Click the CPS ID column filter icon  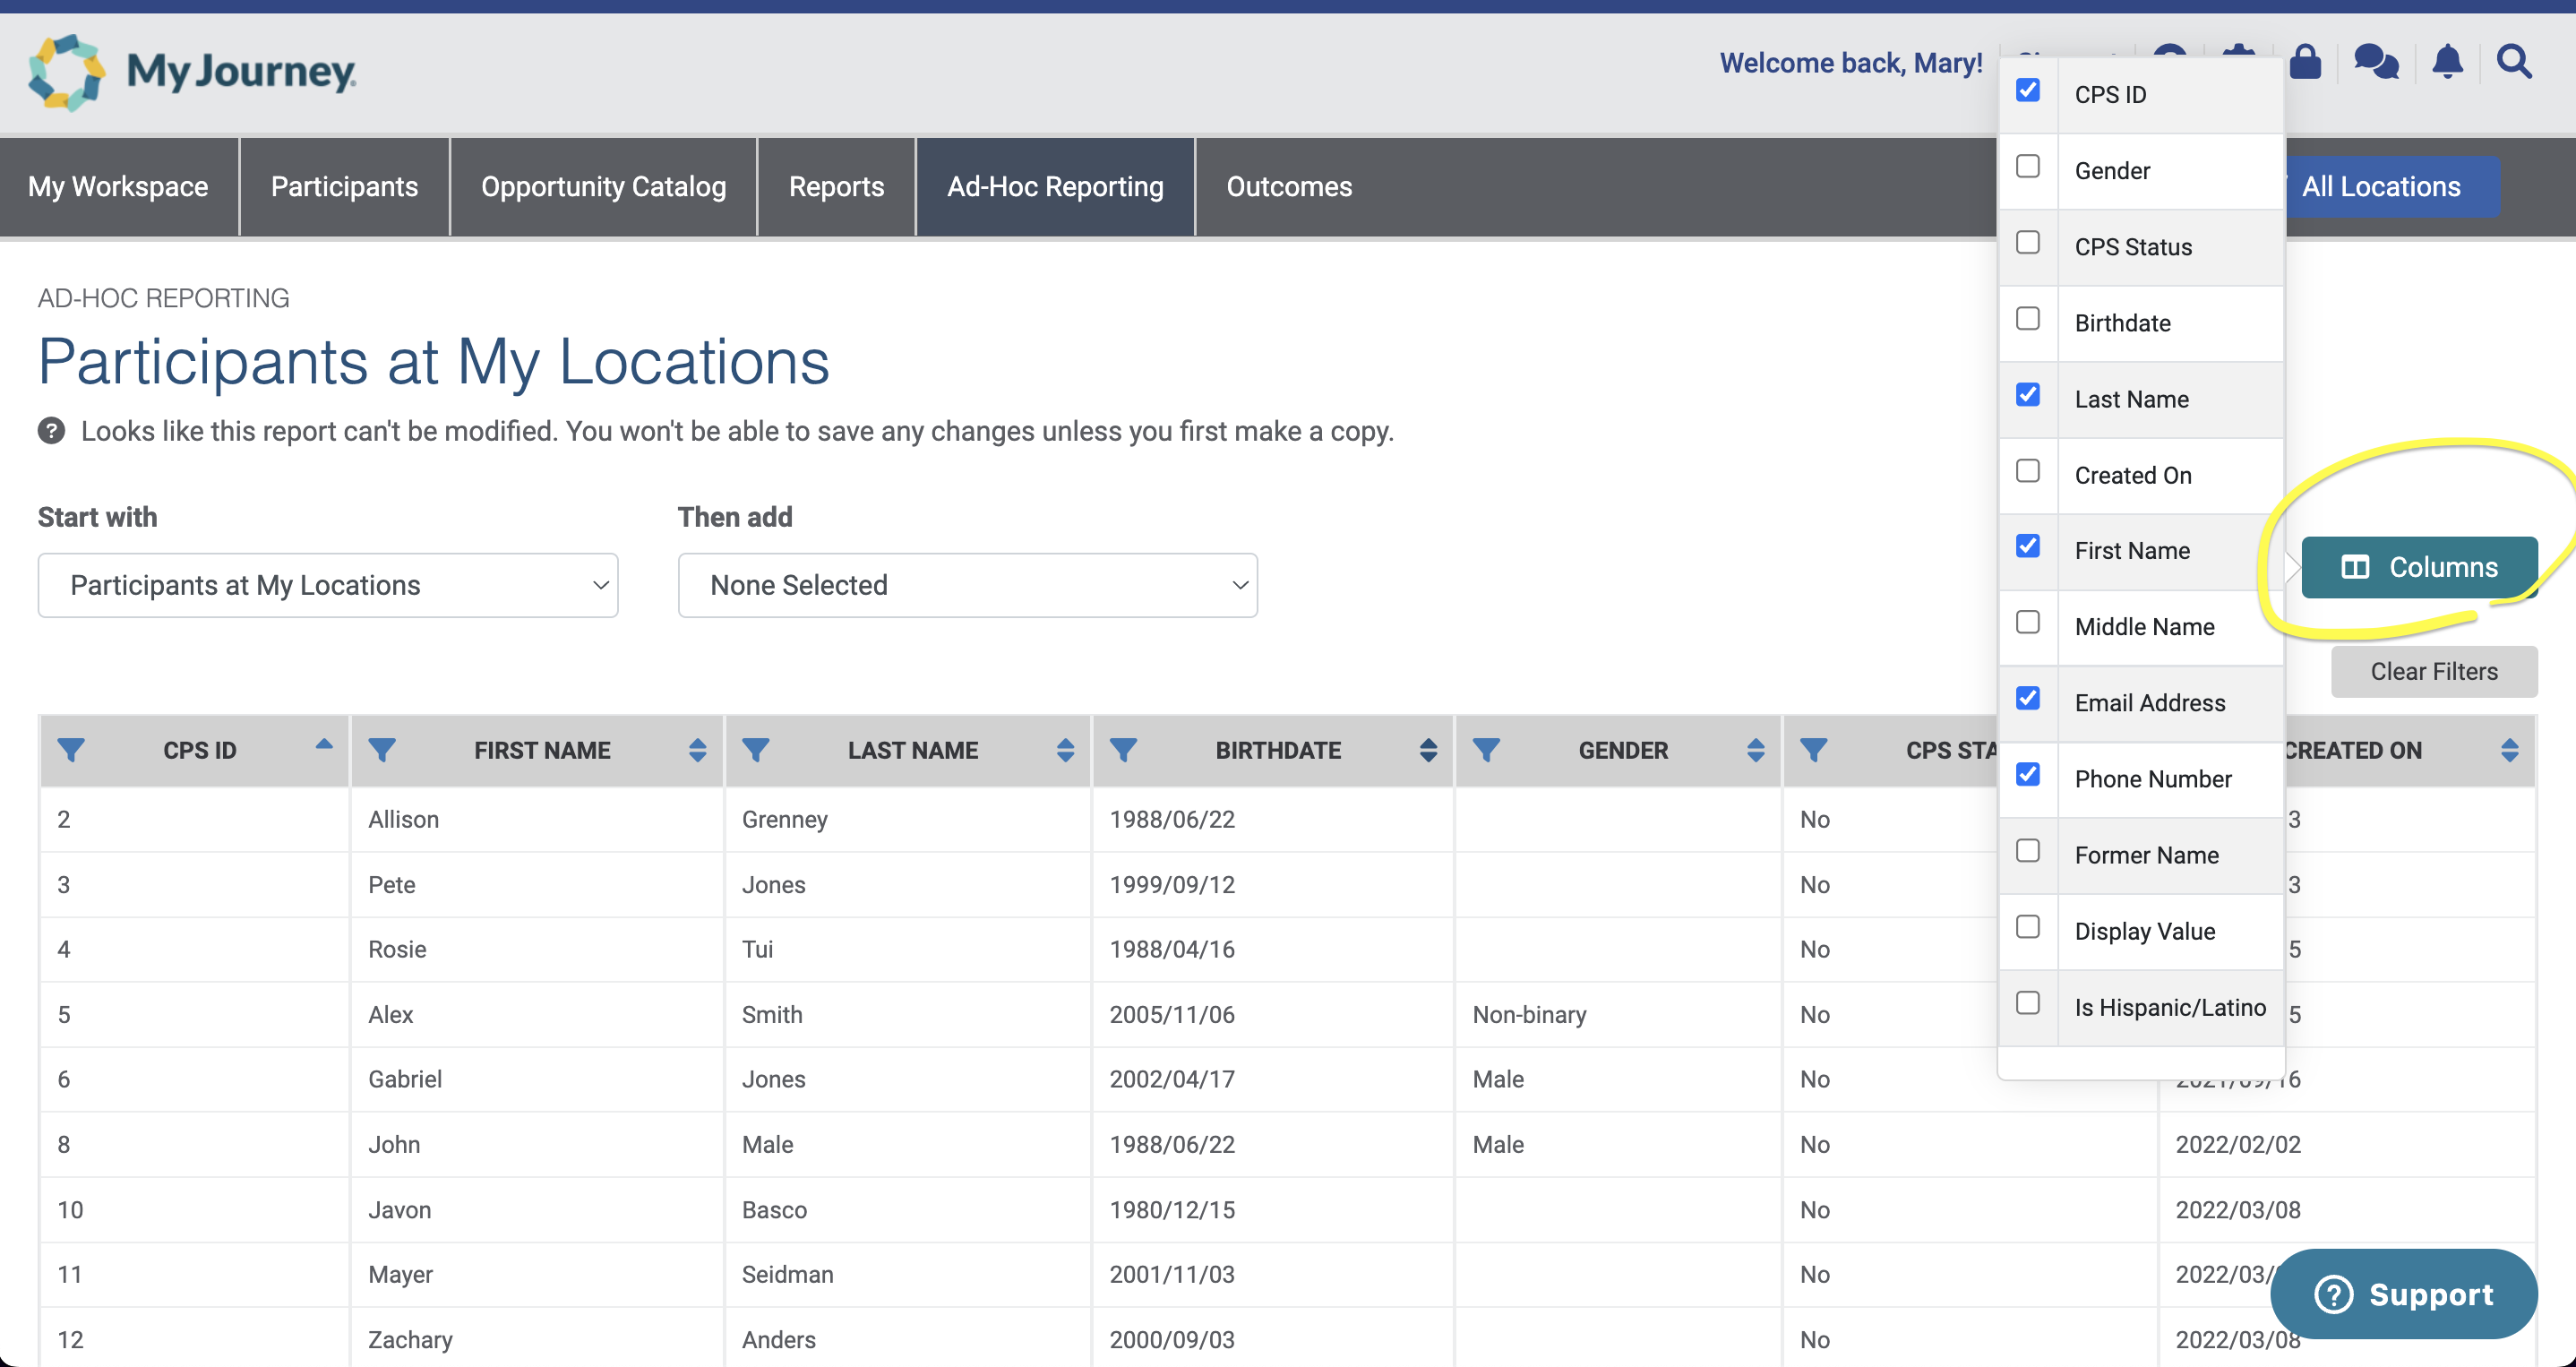click(x=71, y=750)
